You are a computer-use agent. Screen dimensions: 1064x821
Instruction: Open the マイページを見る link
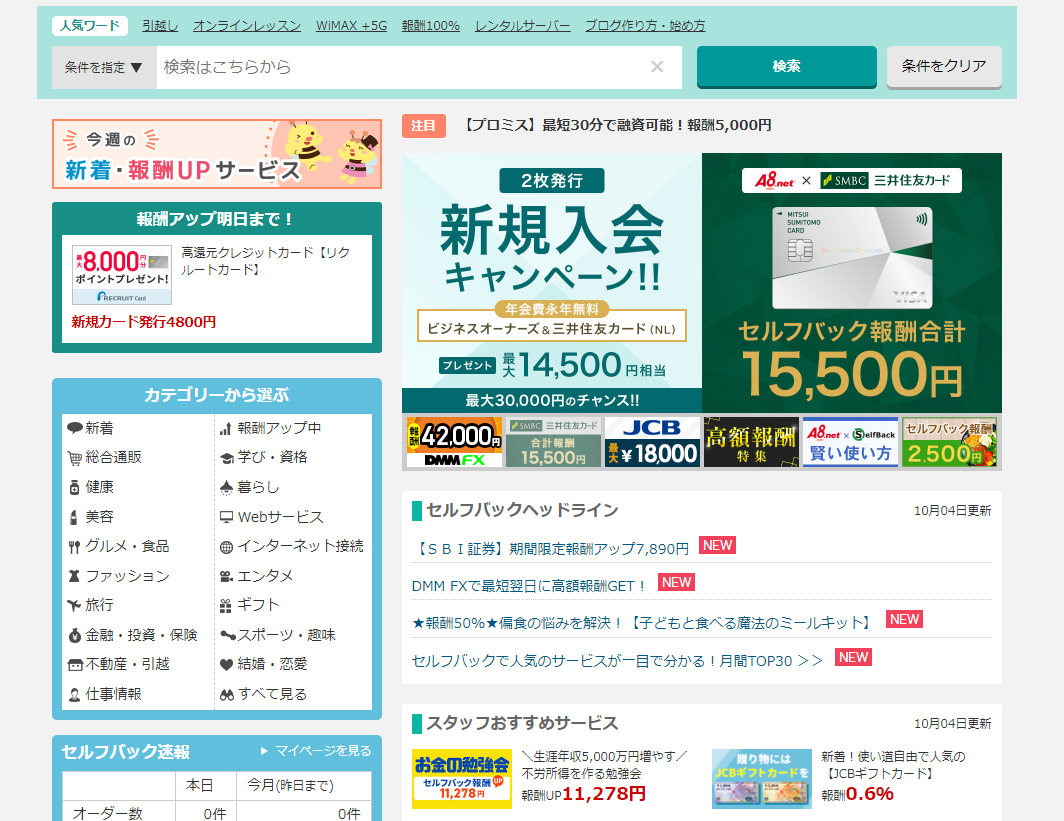click(323, 751)
